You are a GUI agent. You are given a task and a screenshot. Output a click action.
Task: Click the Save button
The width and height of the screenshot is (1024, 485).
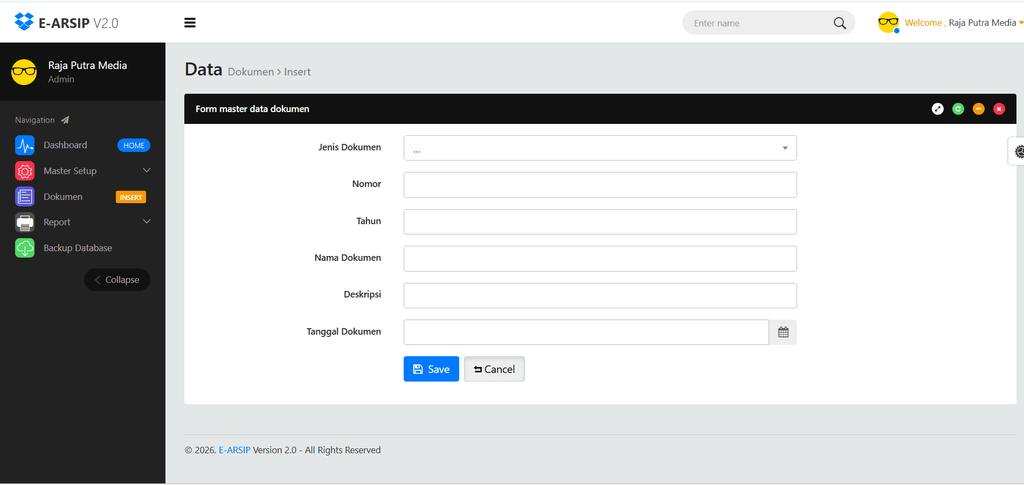pos(431,369)
